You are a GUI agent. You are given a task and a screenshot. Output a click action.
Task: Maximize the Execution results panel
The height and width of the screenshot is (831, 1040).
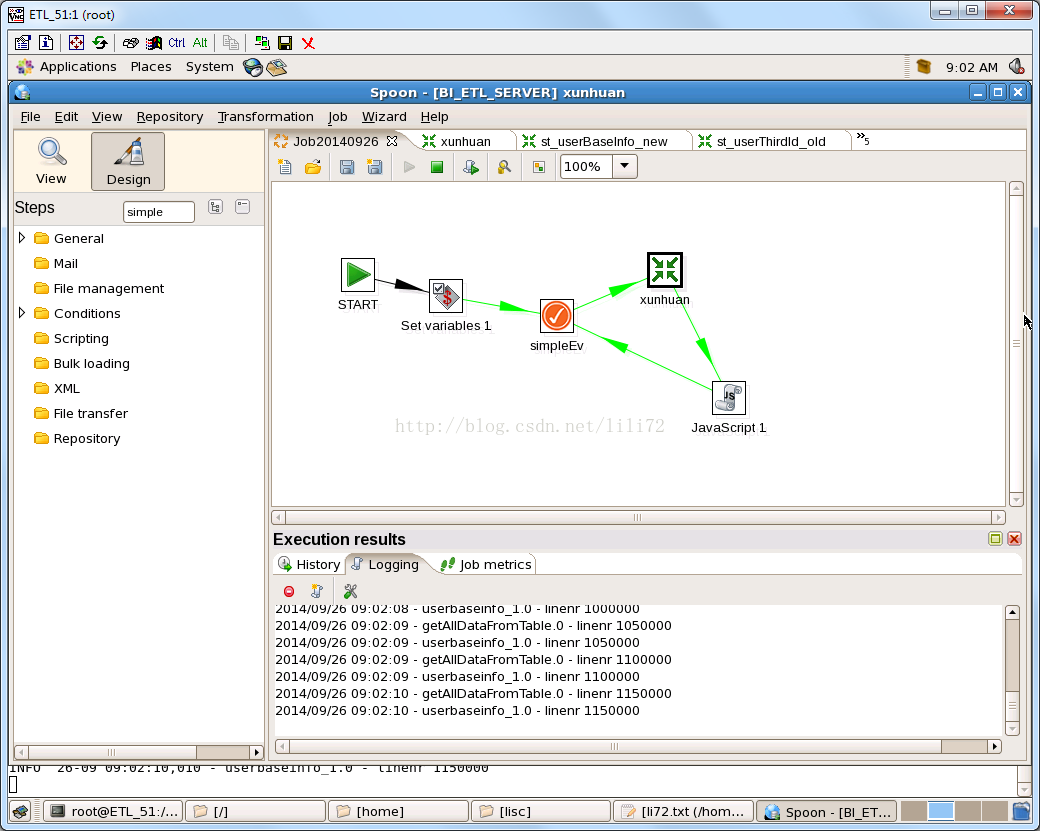pyautogui.click(x=995, y=539)
